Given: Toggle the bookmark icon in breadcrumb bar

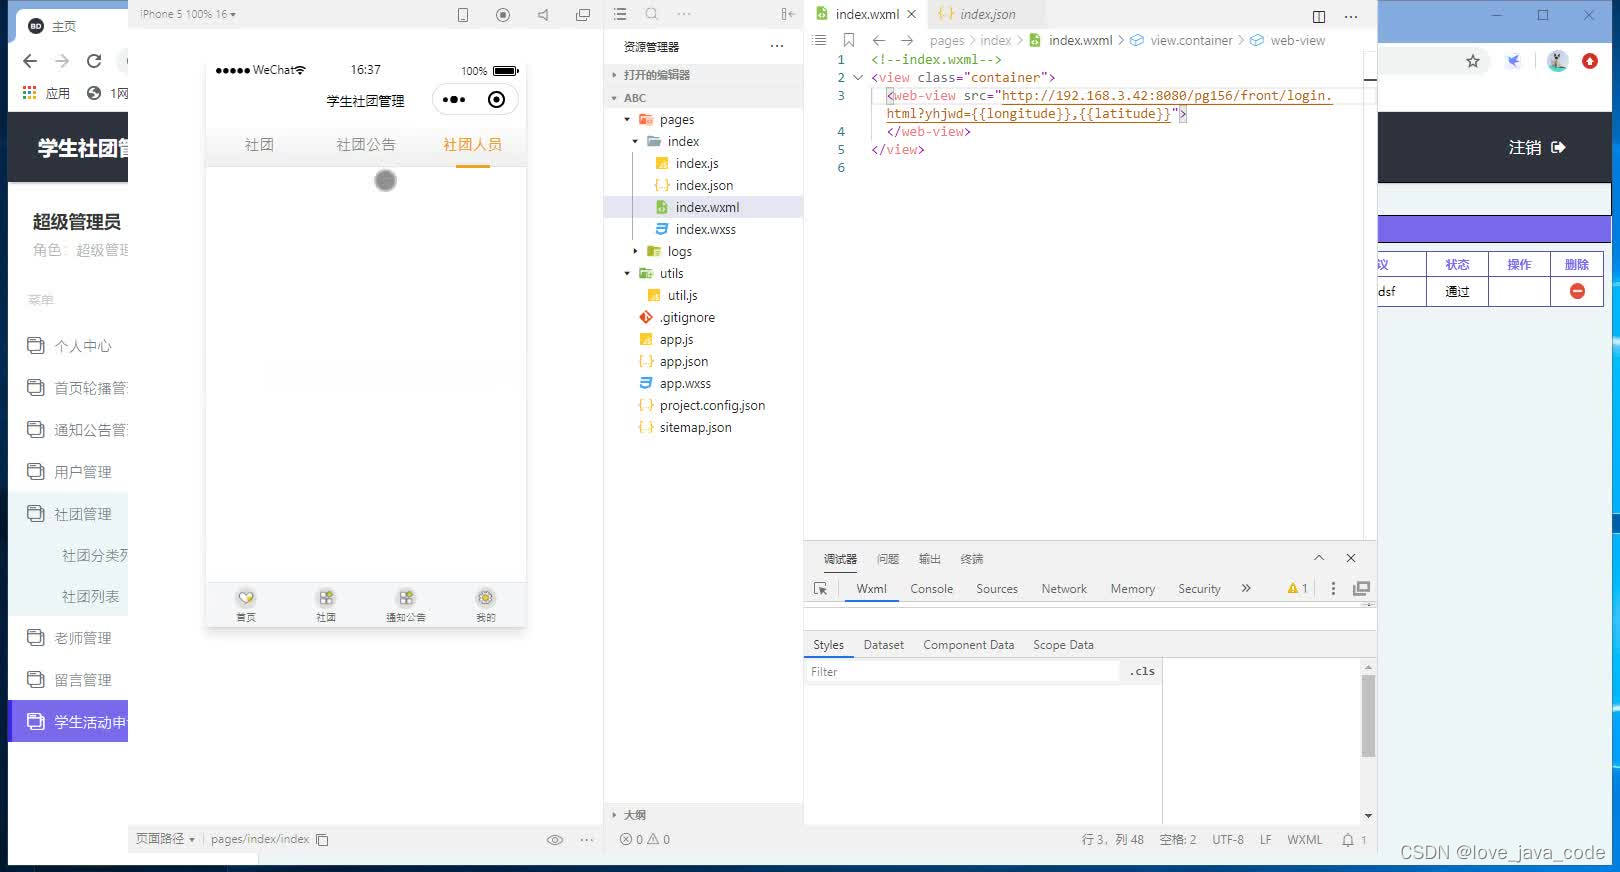Looking at the screenshot, I should point(849,40).
